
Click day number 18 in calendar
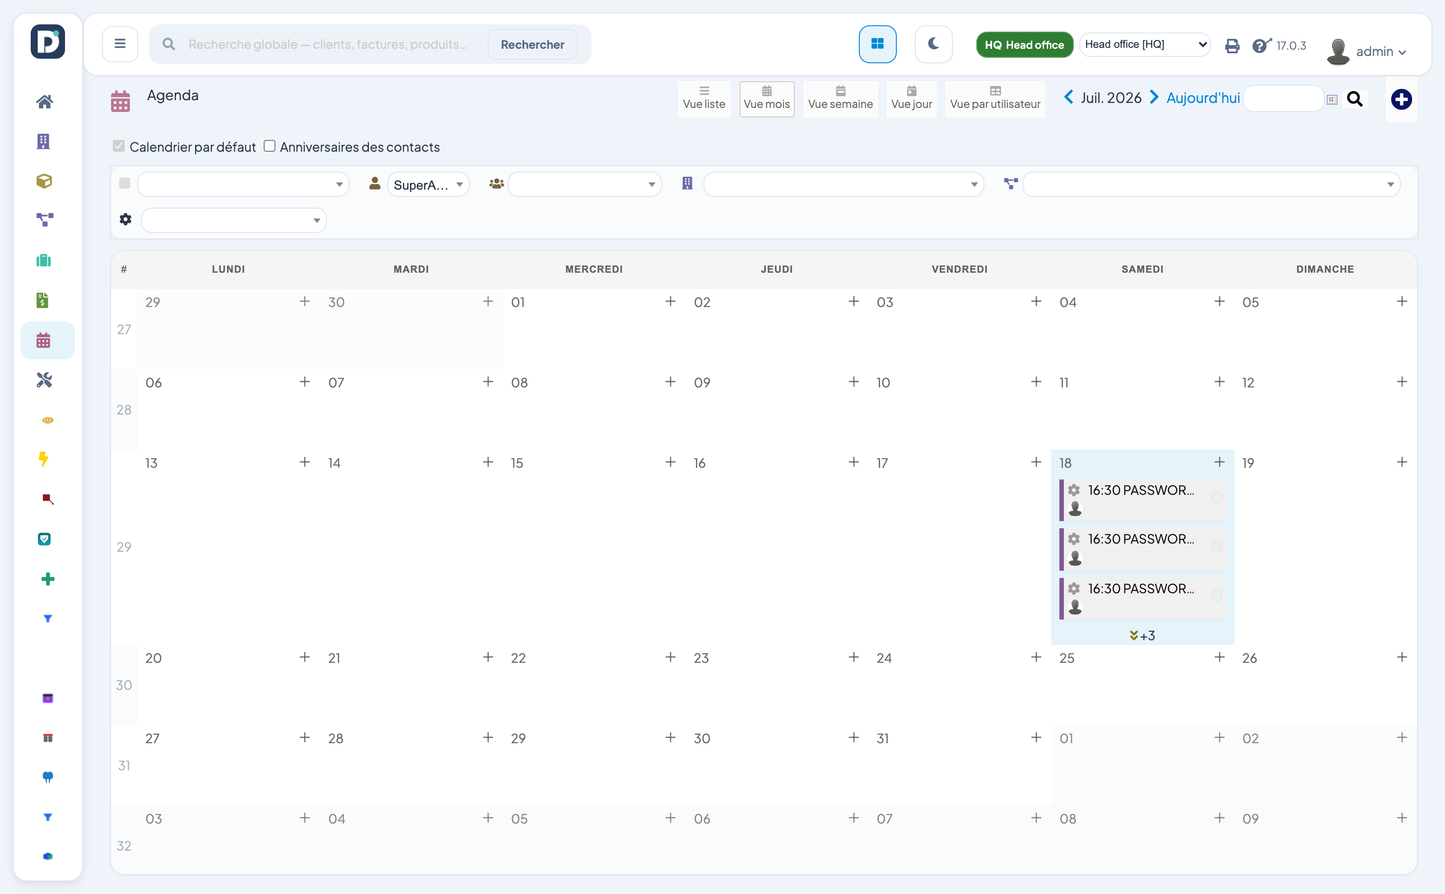pyautogui.click(x=1066, y=463)
